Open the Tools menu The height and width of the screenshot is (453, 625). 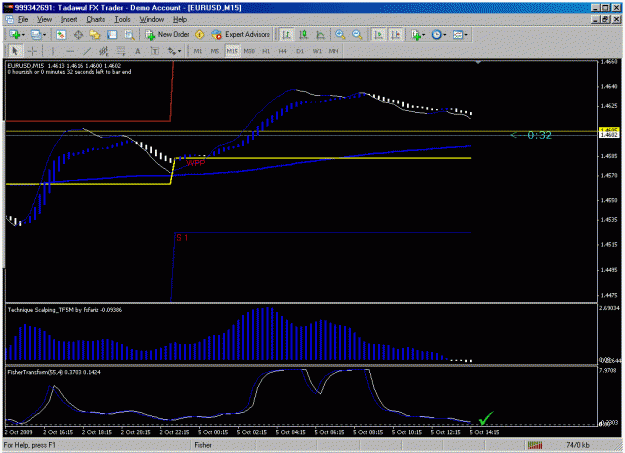tap(122, 20)
